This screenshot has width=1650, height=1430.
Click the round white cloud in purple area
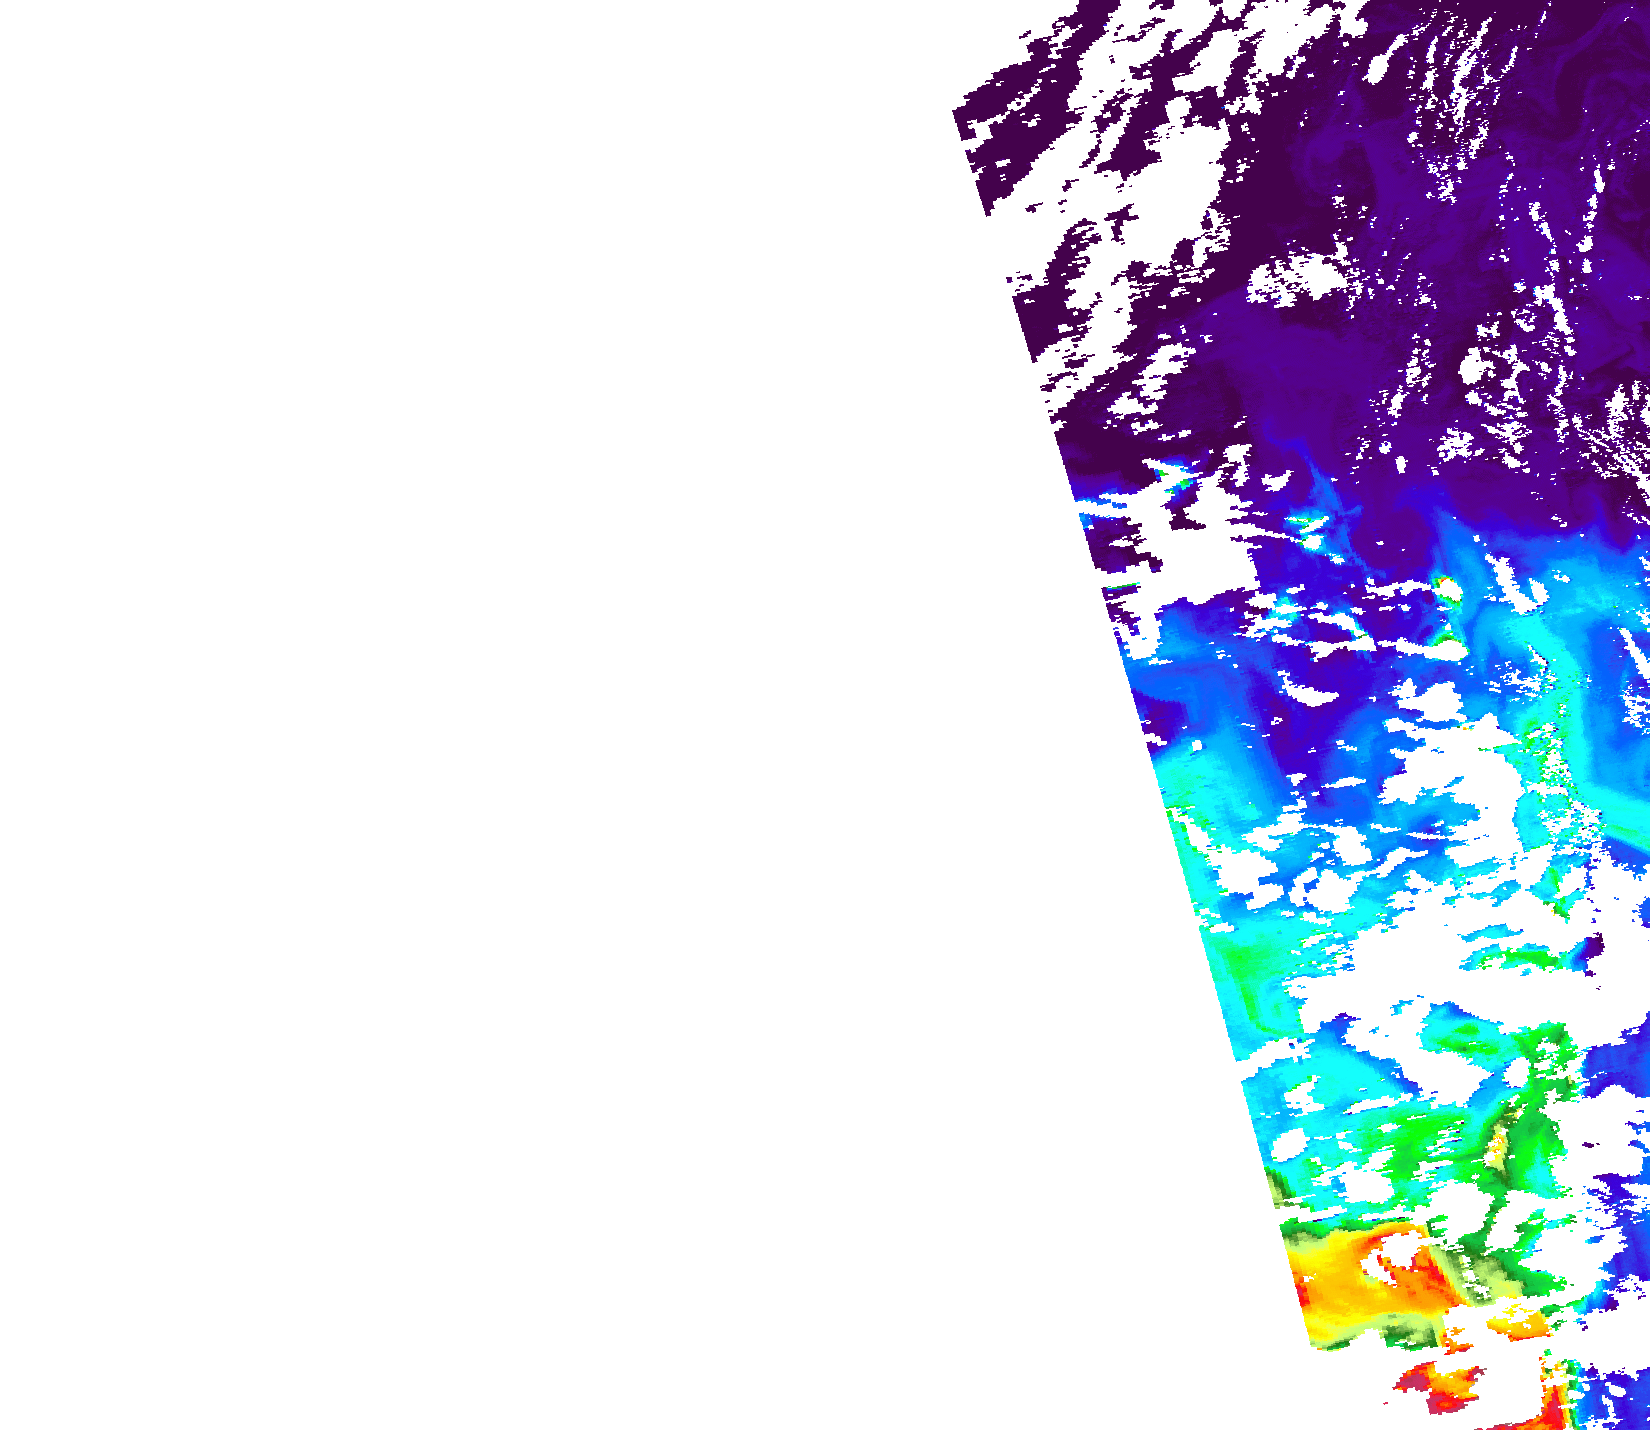(1300, 275)
